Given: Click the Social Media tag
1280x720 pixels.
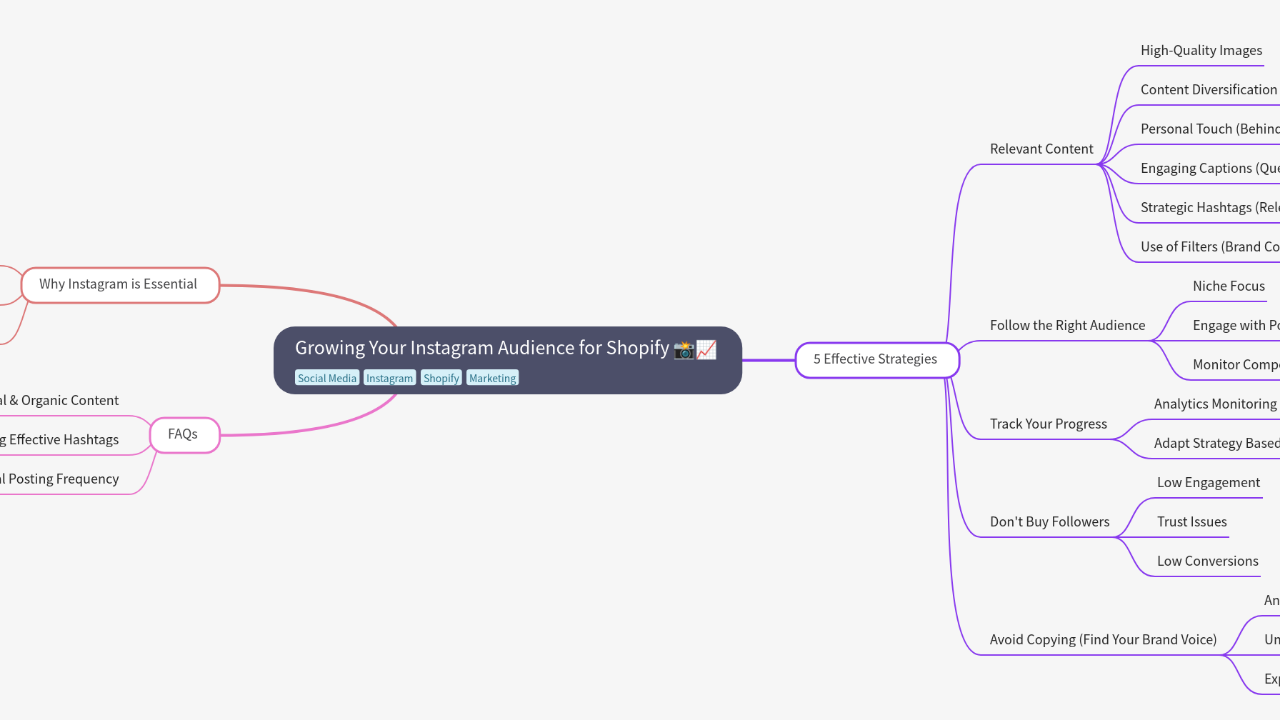Looking at the screenshot, I should pos(327,378).
